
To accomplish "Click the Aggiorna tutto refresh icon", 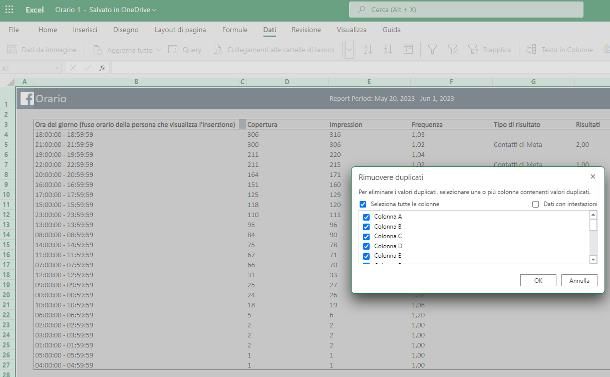I will [x=97, y=49].
